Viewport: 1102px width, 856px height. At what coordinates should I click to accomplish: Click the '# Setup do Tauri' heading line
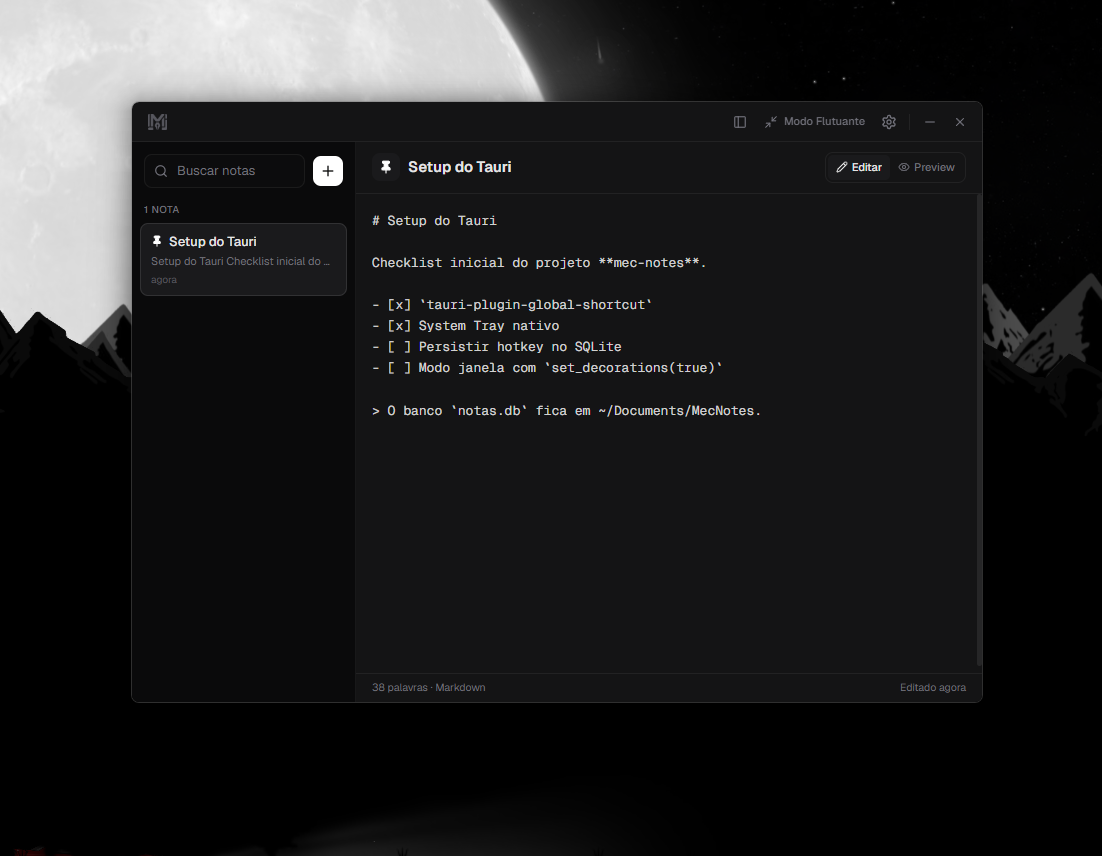point(434,221)
